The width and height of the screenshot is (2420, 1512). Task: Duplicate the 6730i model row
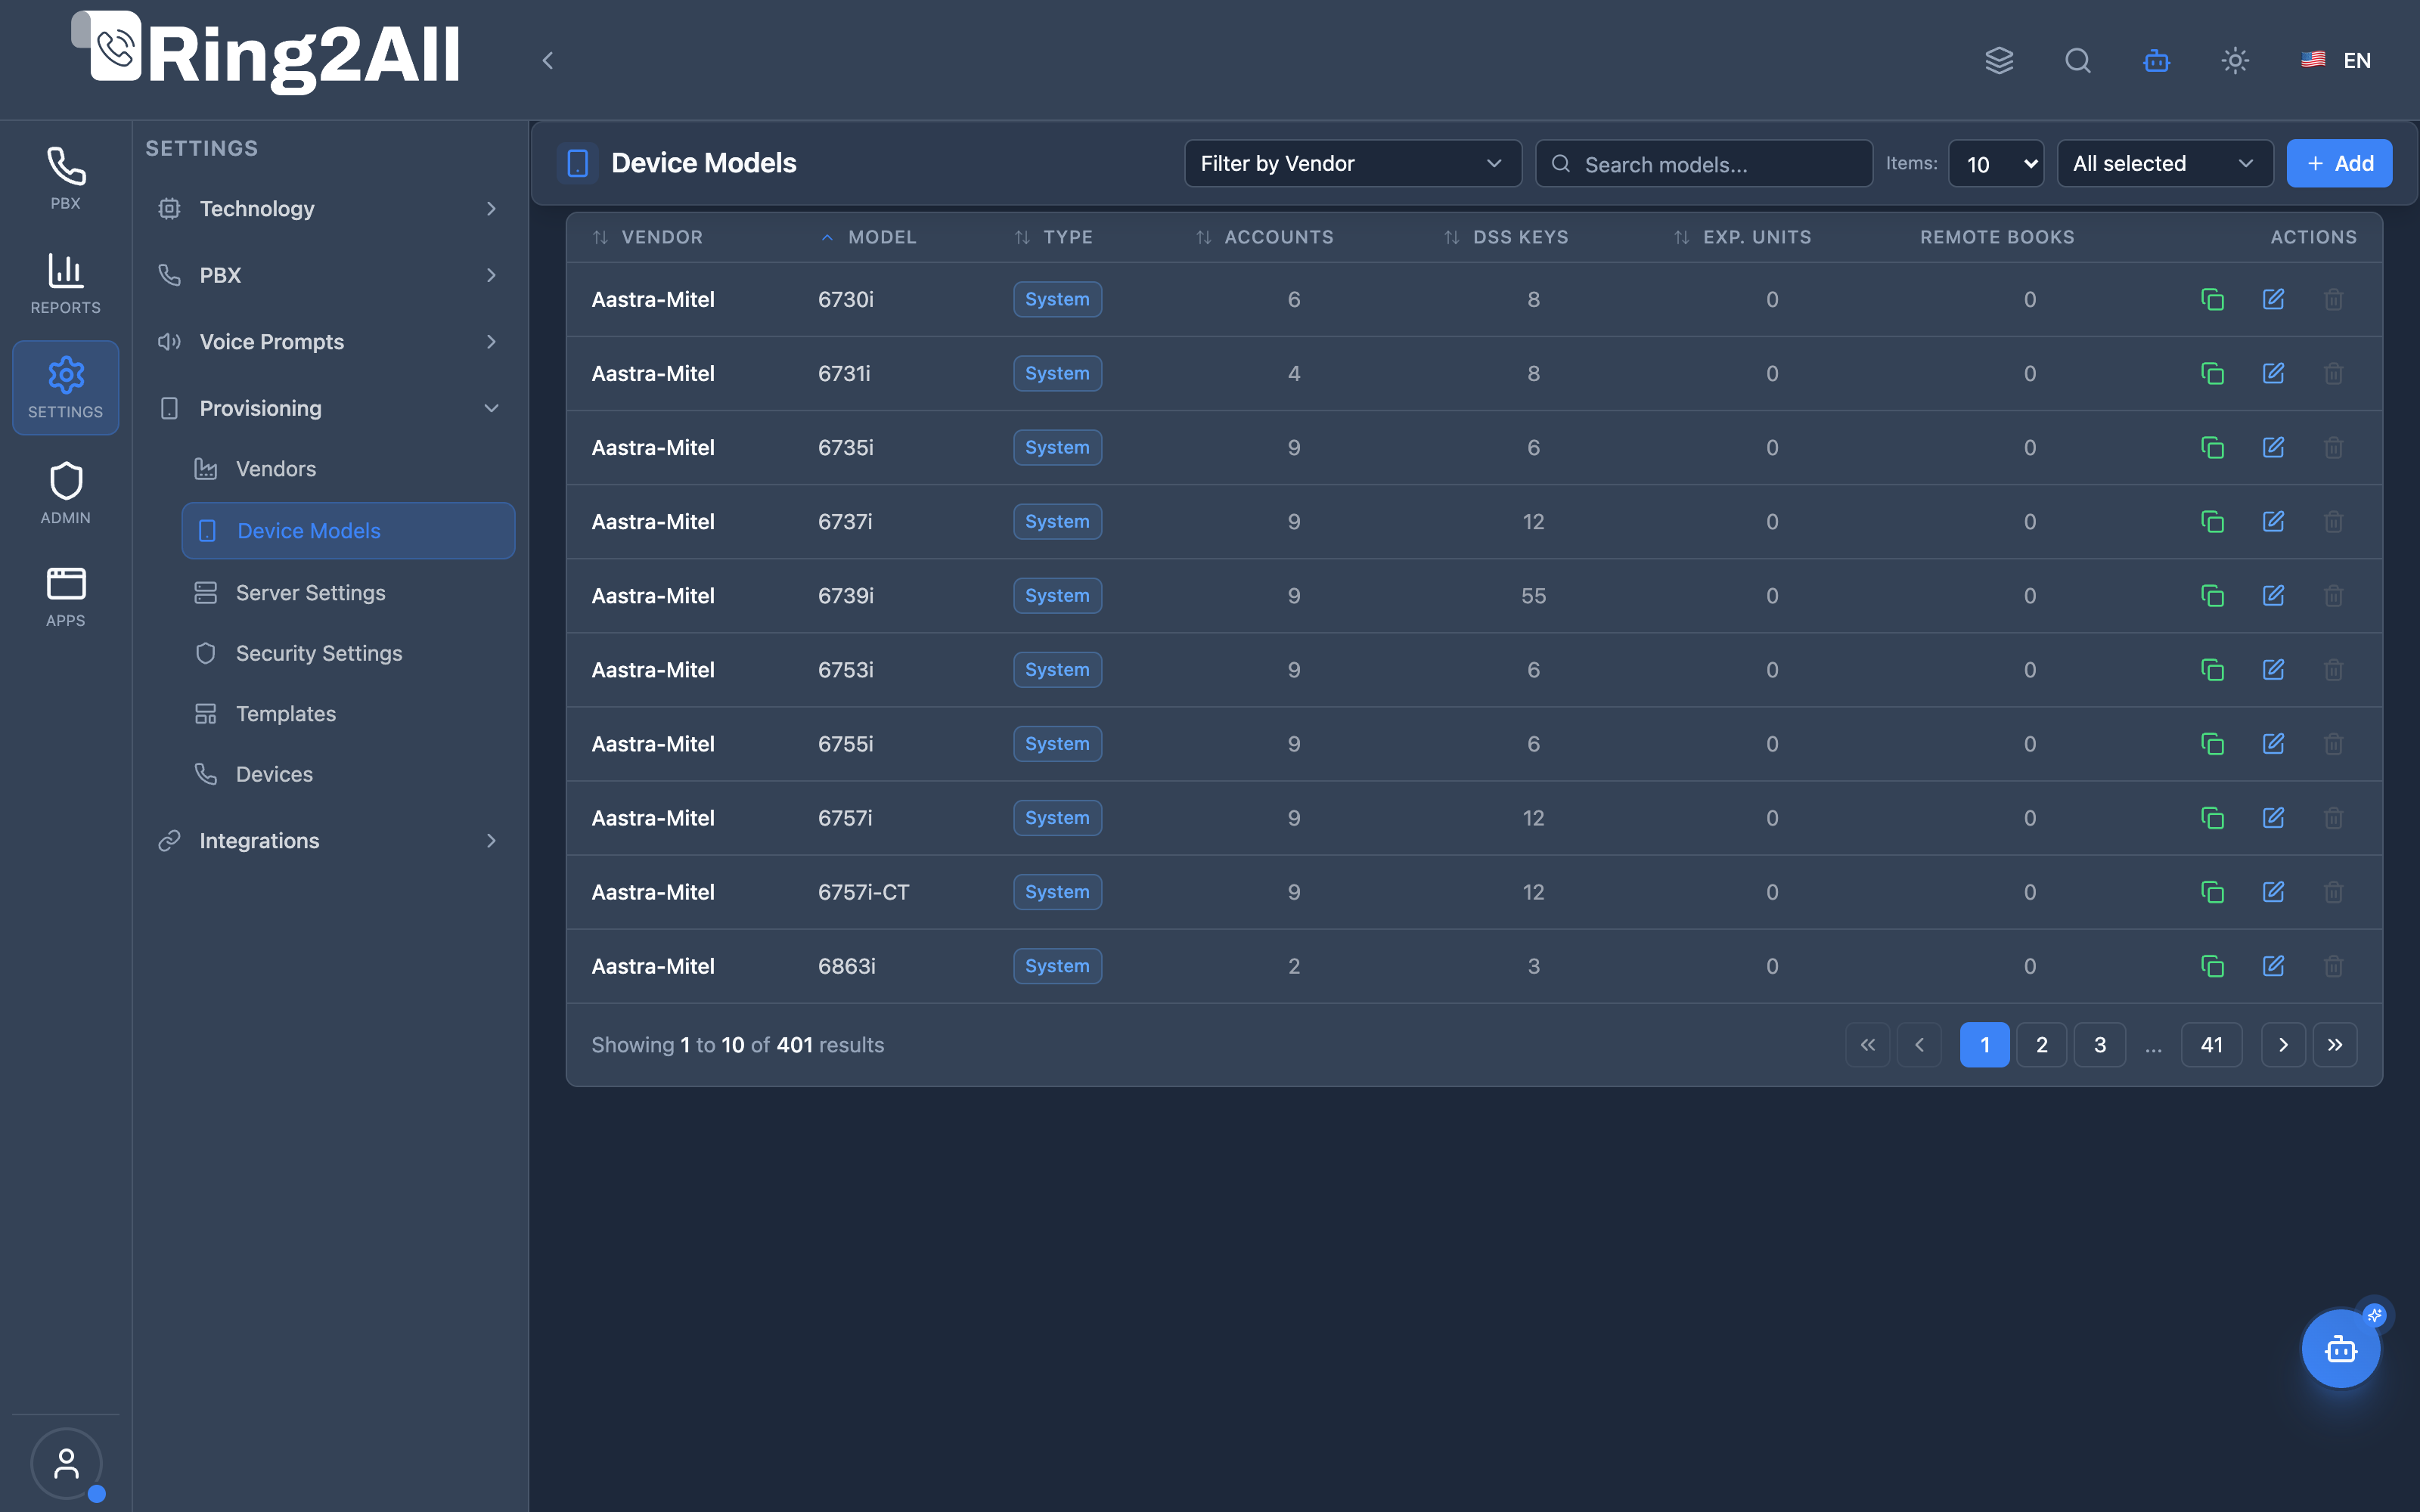(x=2212, y=299)
